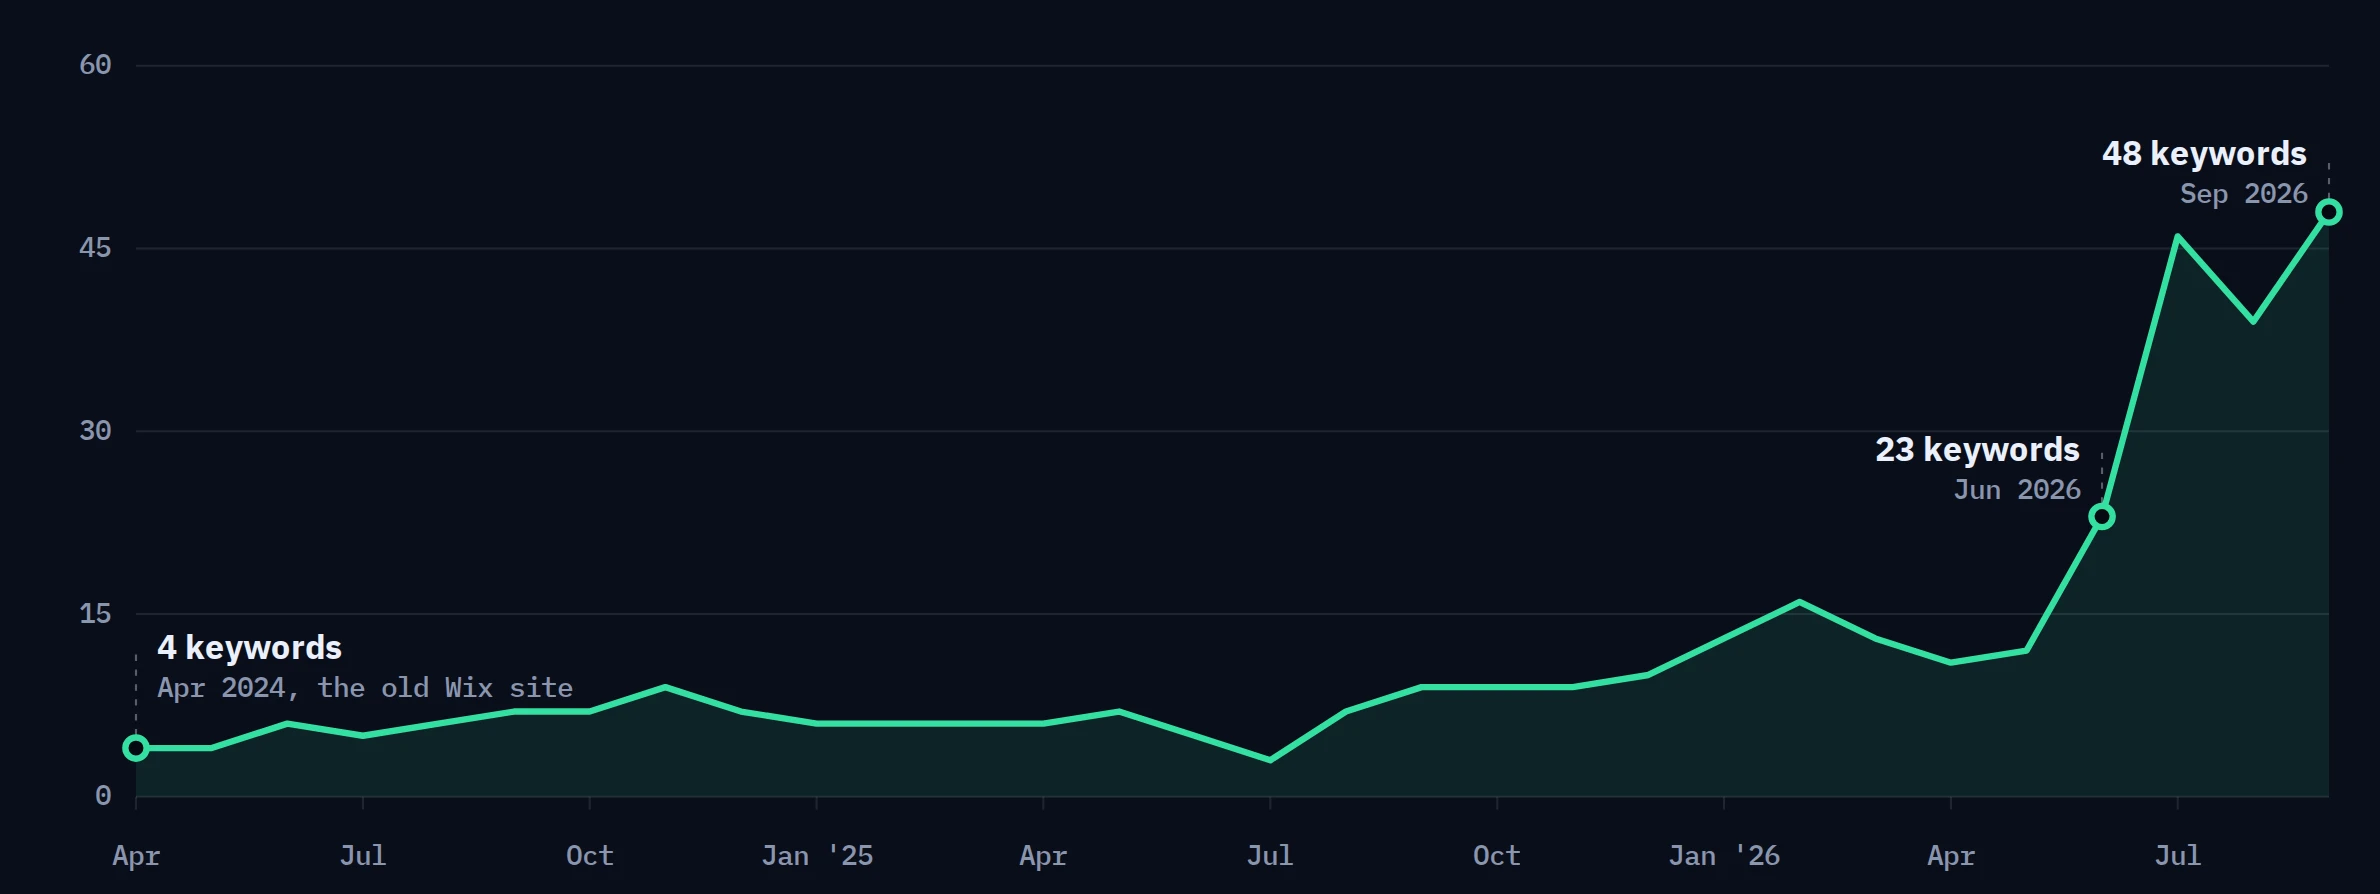
Task: Select the '48 keywords' annotation label
Action: tap(2204, 154)
